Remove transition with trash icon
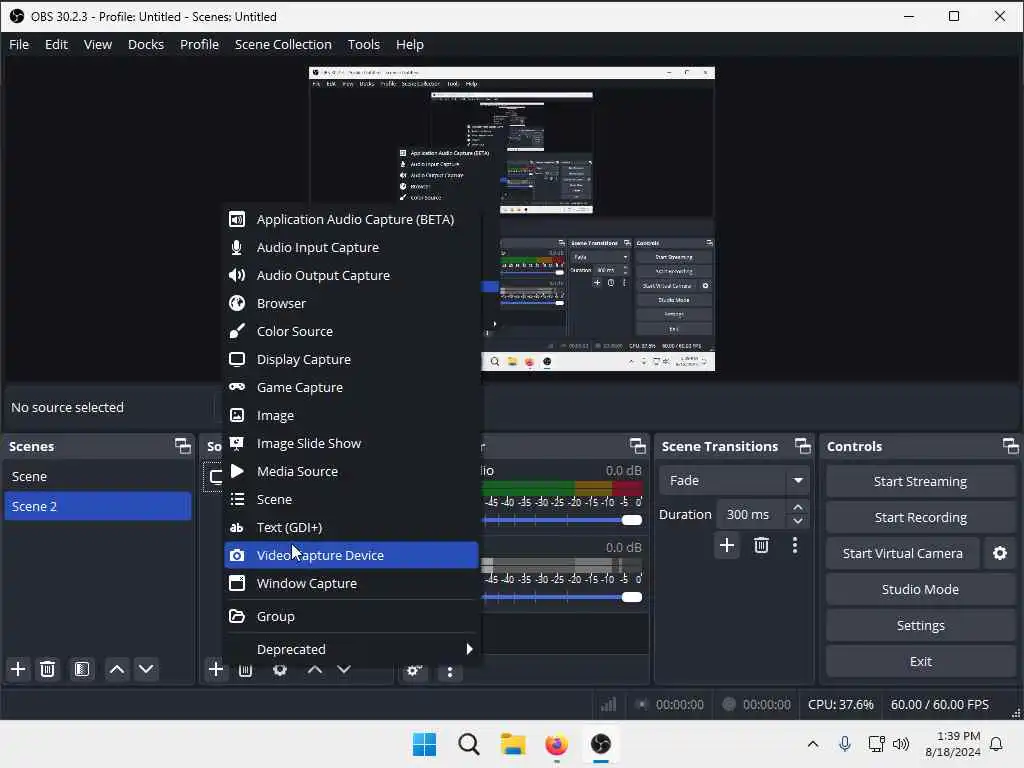 click(x=761, y=545)
